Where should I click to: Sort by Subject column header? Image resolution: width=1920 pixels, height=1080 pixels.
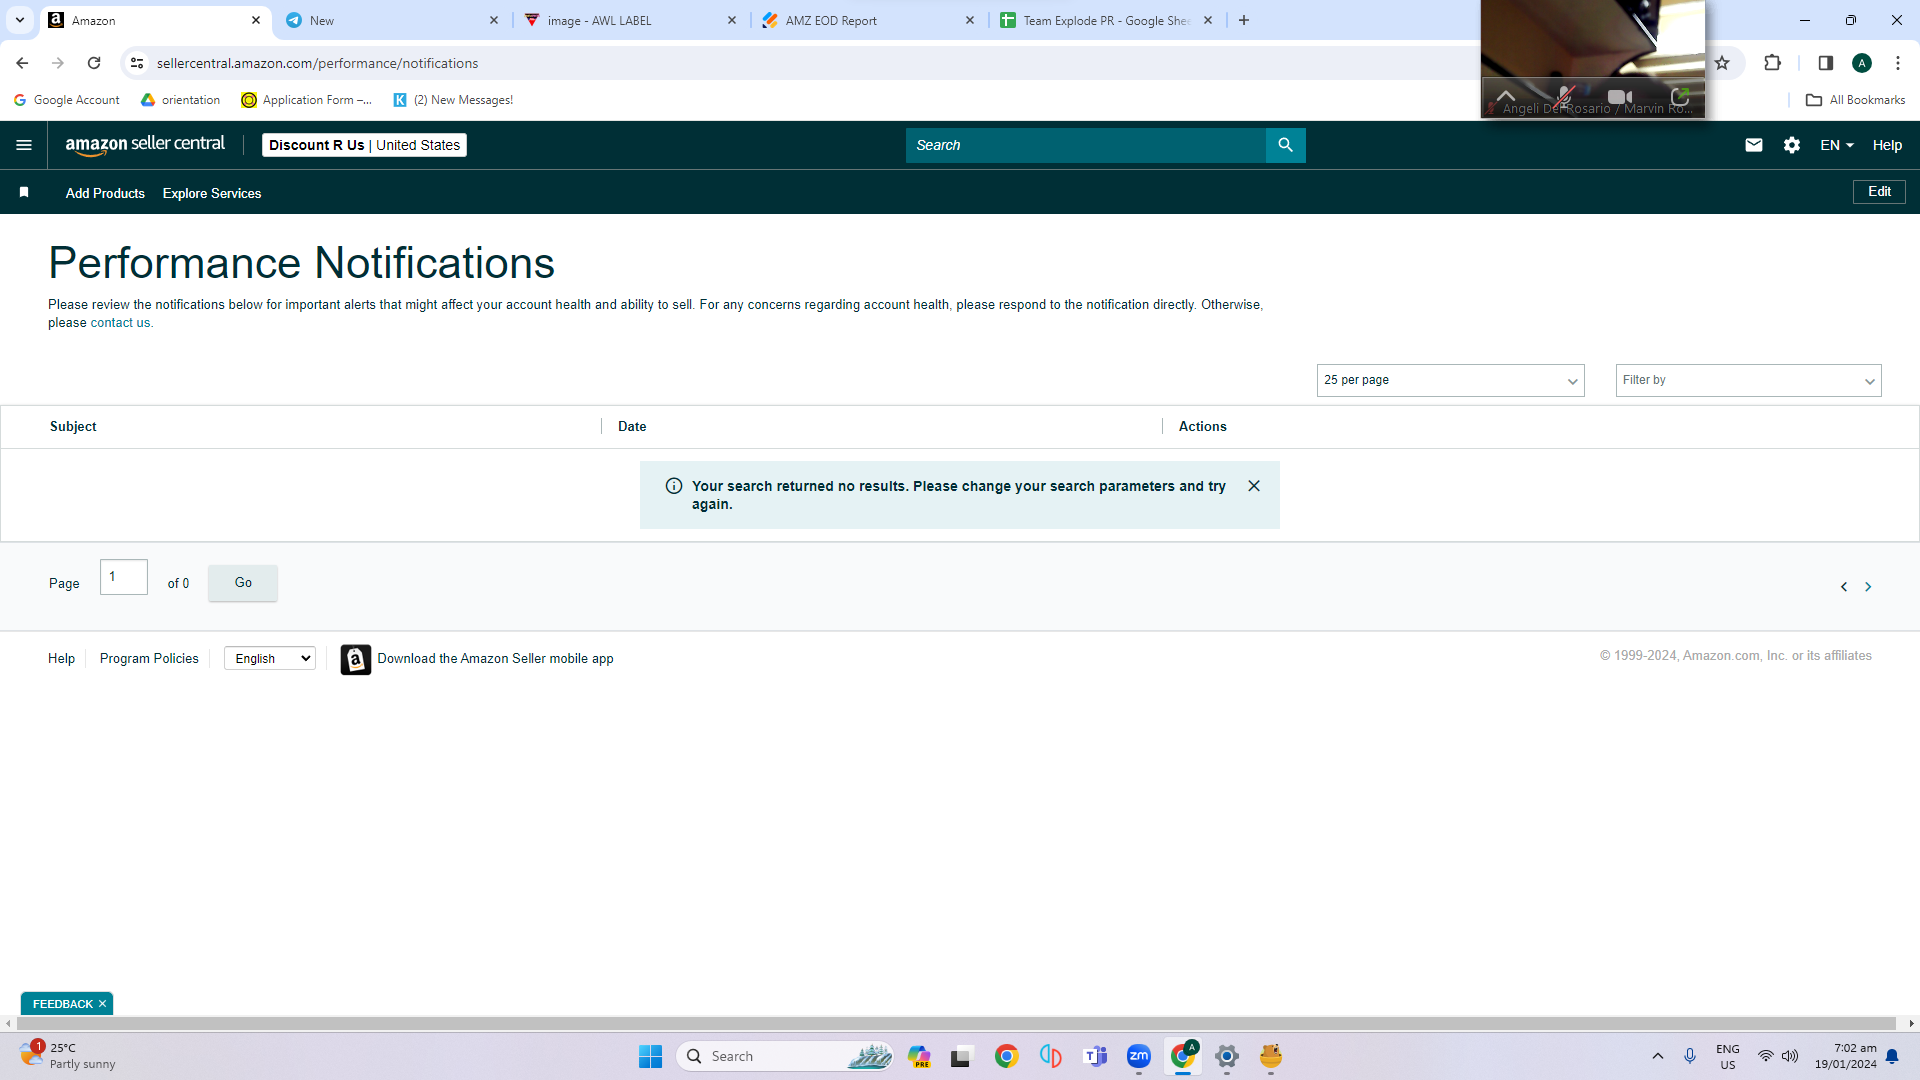point(73,426)
